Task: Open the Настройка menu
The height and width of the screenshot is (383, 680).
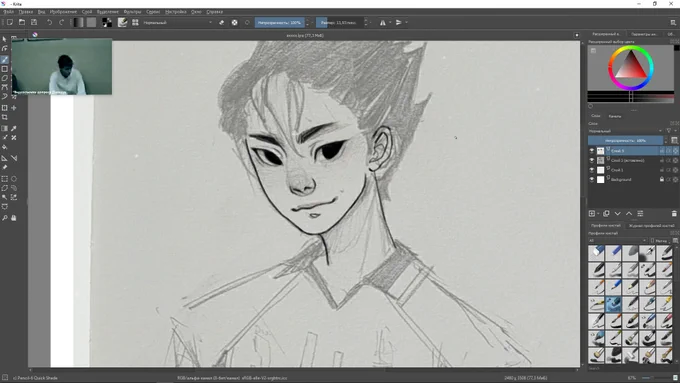Action: click(176, 12)
